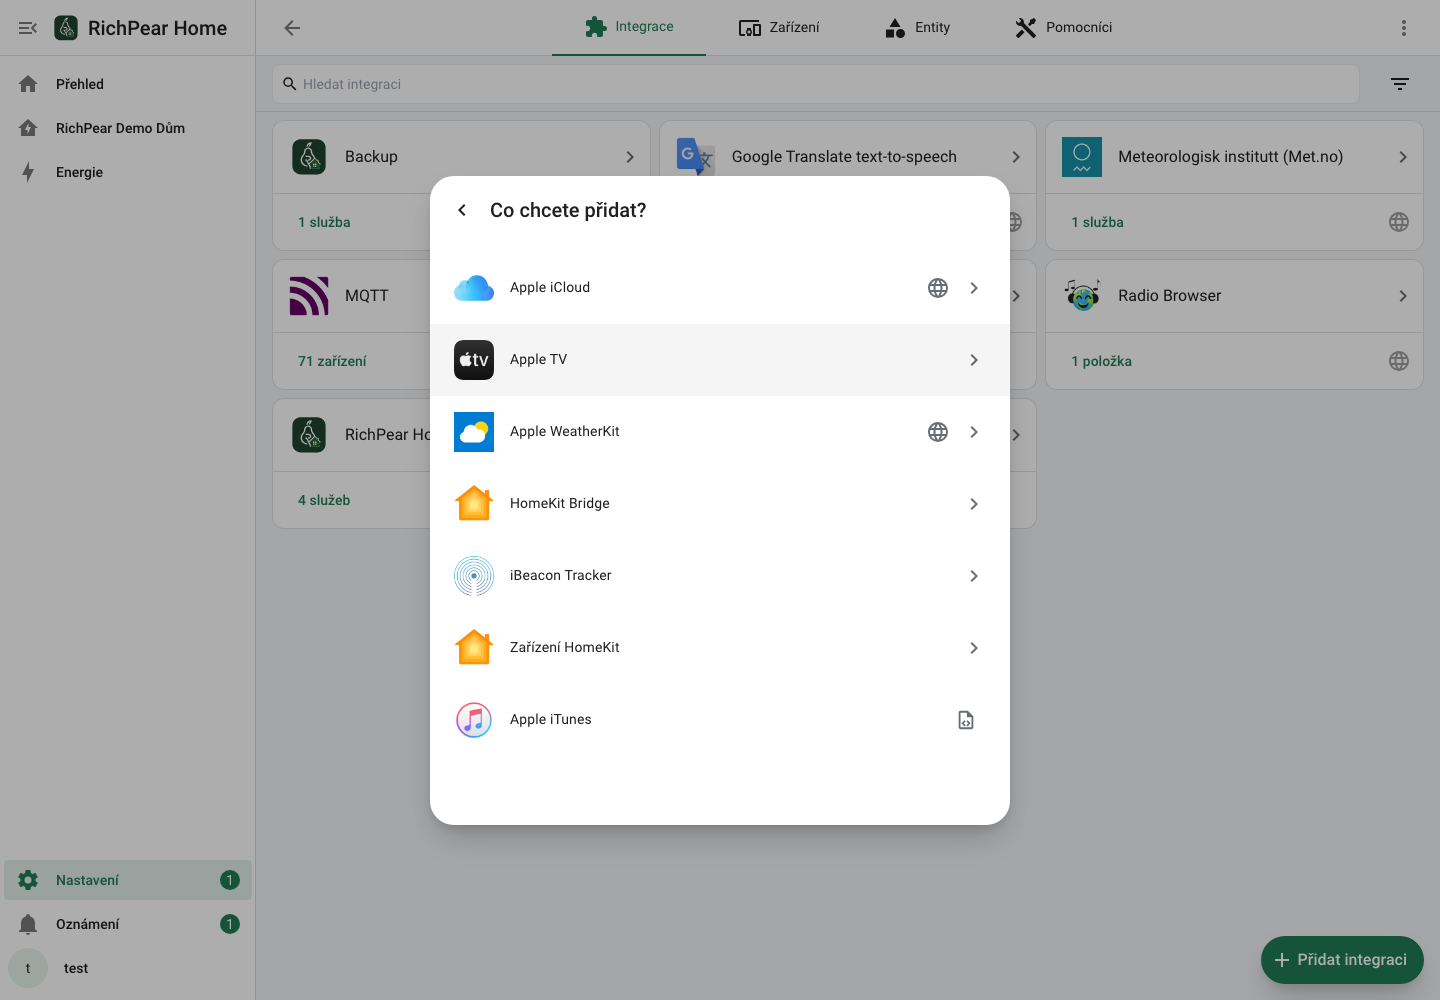The height and width of the screenshot is (1000, 1440).
Task: Click the Oznámení bell icon
Action: pos(28,924)
